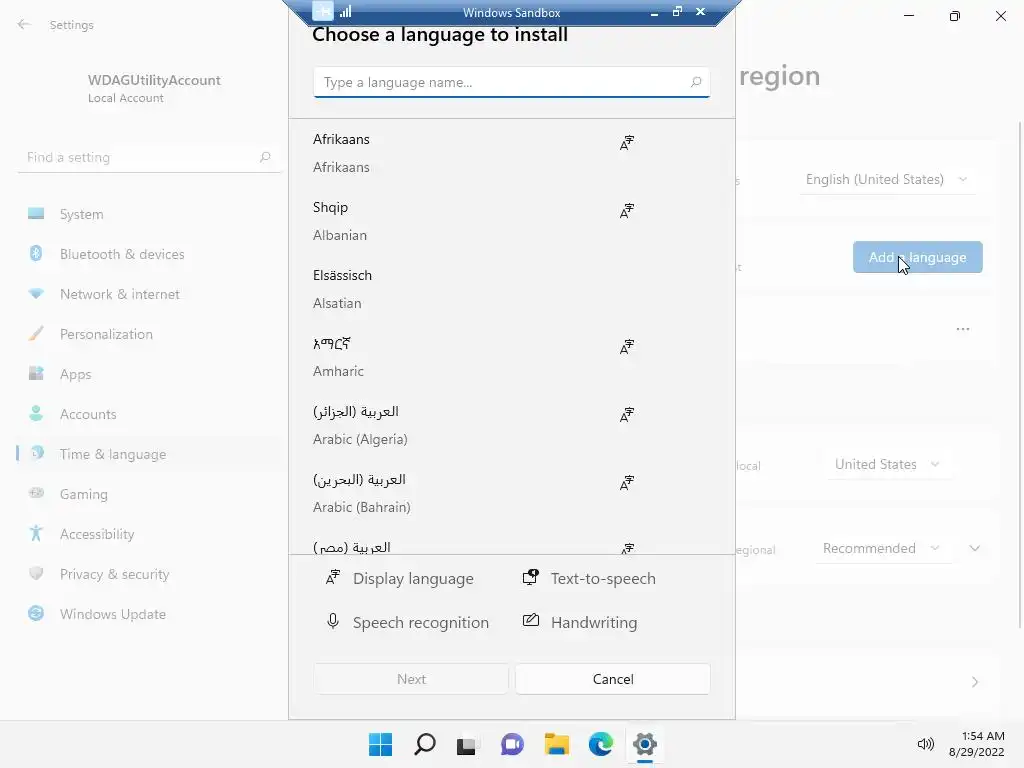Click the display language icon next to Amharic

[627, 347]
